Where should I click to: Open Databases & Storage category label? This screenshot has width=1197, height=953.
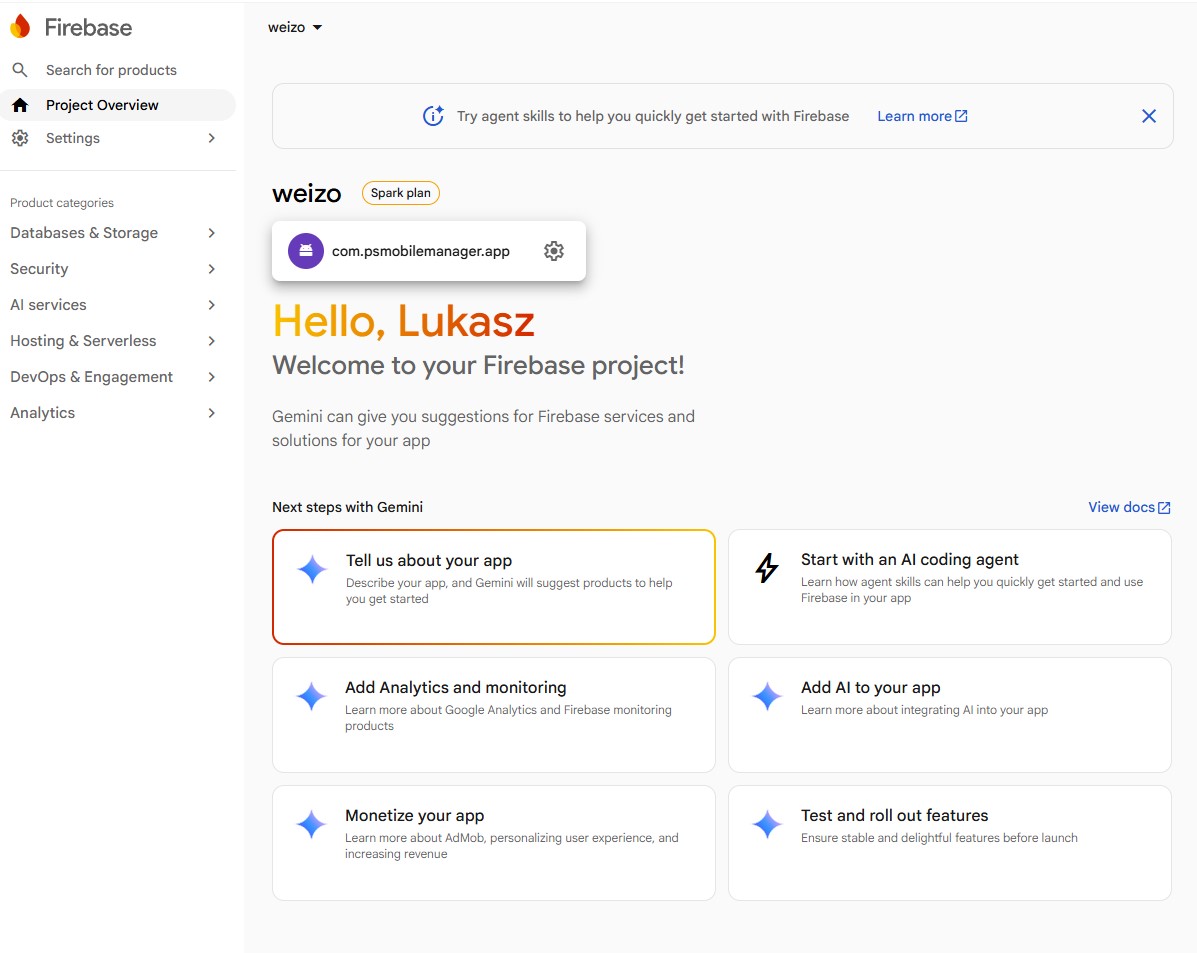[x=84, y=233]
